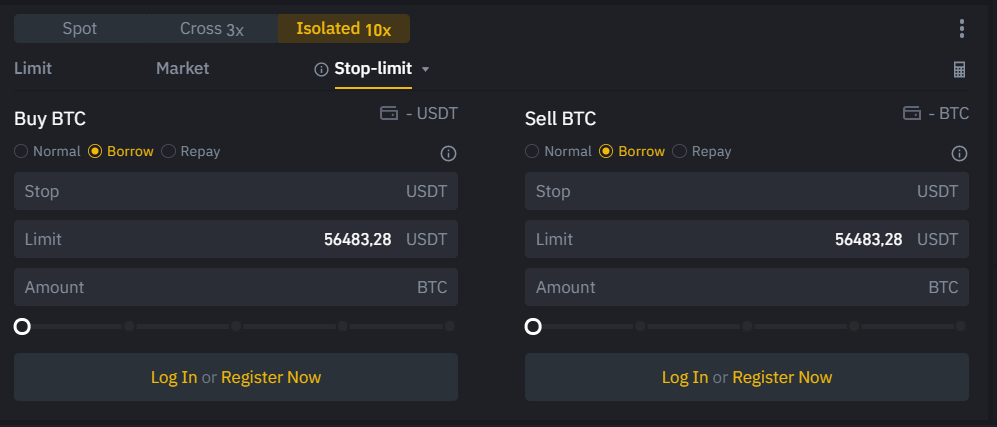Select Normal mode under Sell BTC
Image resolution: width=997 pixels, height=427 pixels.
(x=533, y=152)
